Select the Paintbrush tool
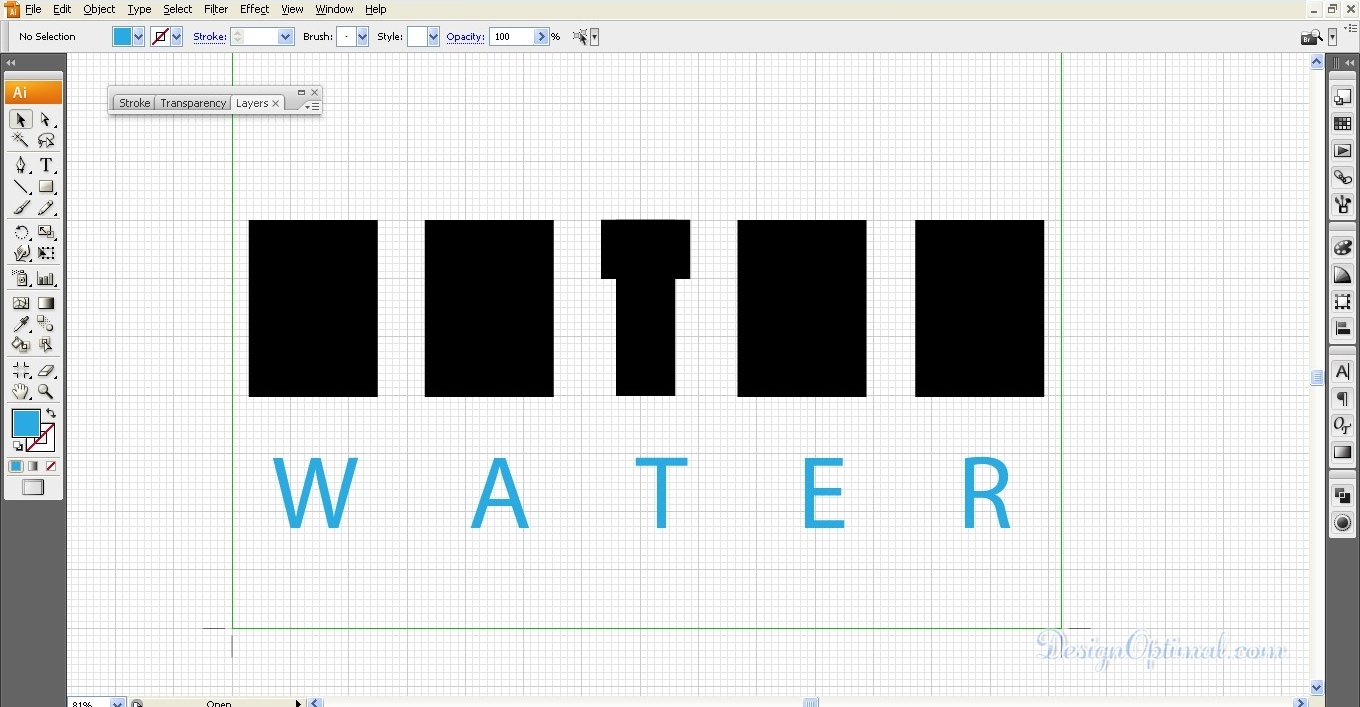The image size is (1360, 707). pyautogui.click(x=21, y=208)
